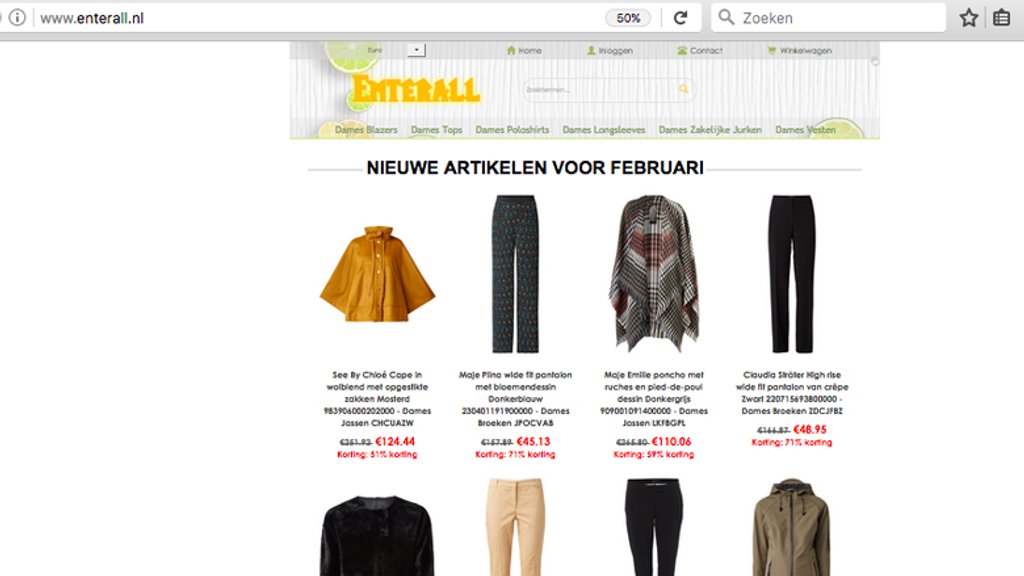Show site information via the info icon

[x=17, y=18]
